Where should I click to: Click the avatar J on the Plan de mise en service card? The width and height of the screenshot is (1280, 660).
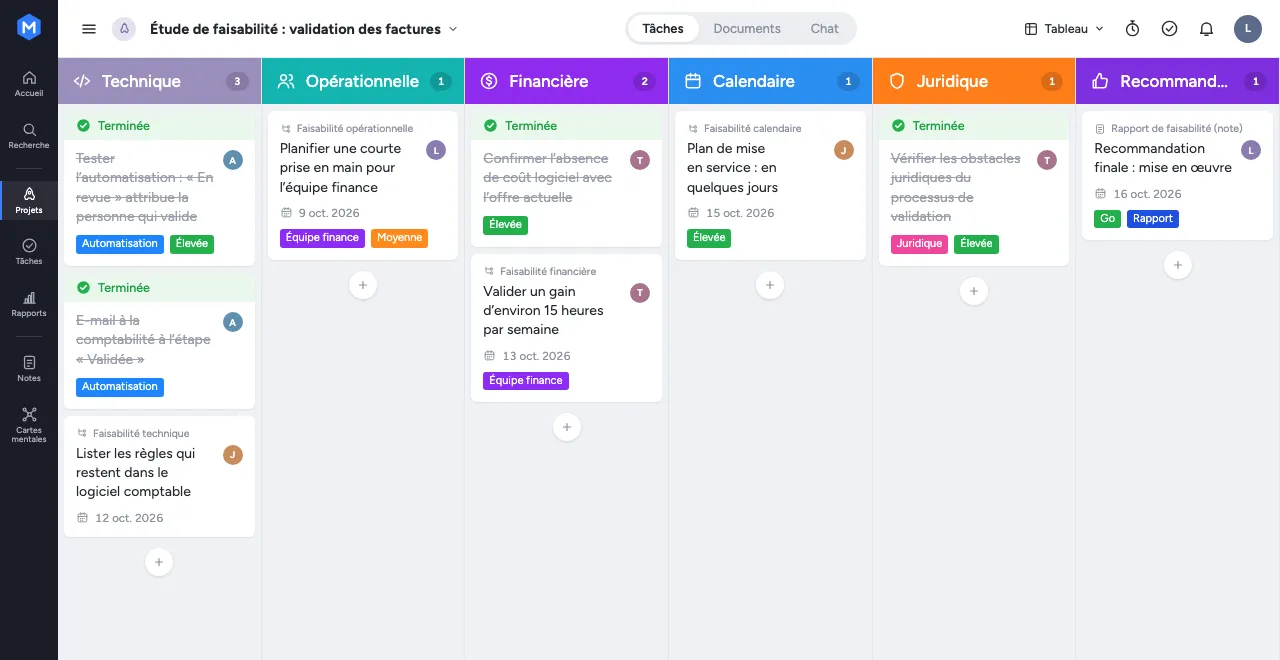(x=844, y=150)
